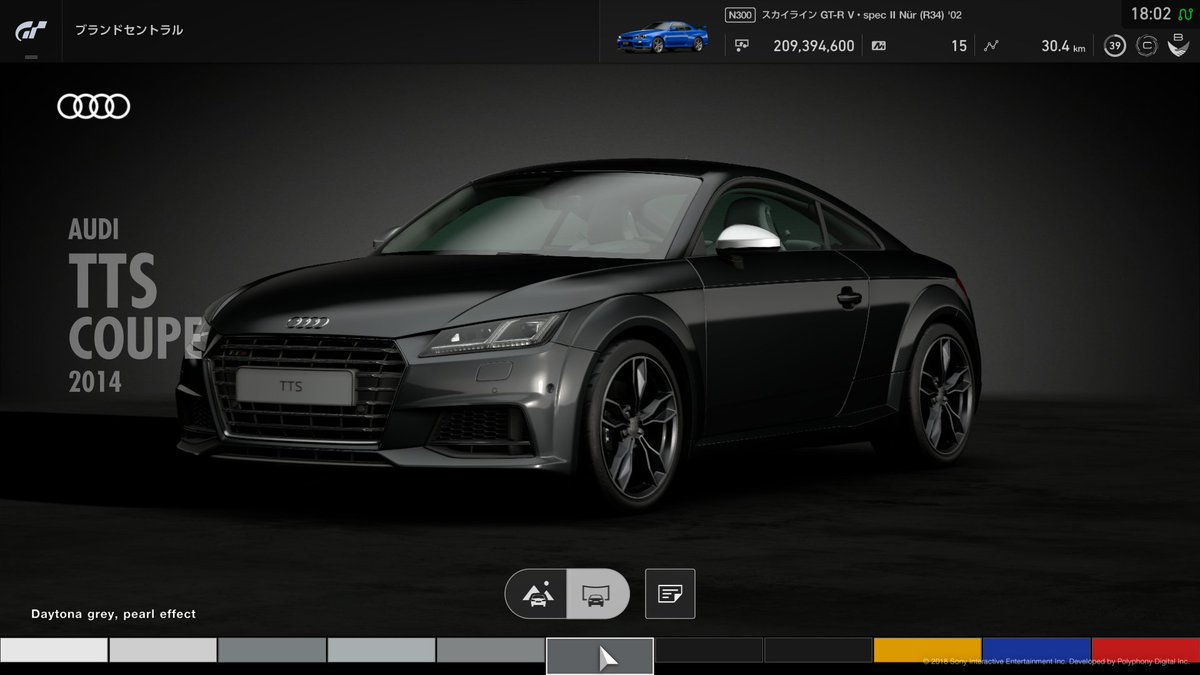Click the distance route icon beside 30.4 km
This screenshot has width=1200, height=675.
coord(991,45)
